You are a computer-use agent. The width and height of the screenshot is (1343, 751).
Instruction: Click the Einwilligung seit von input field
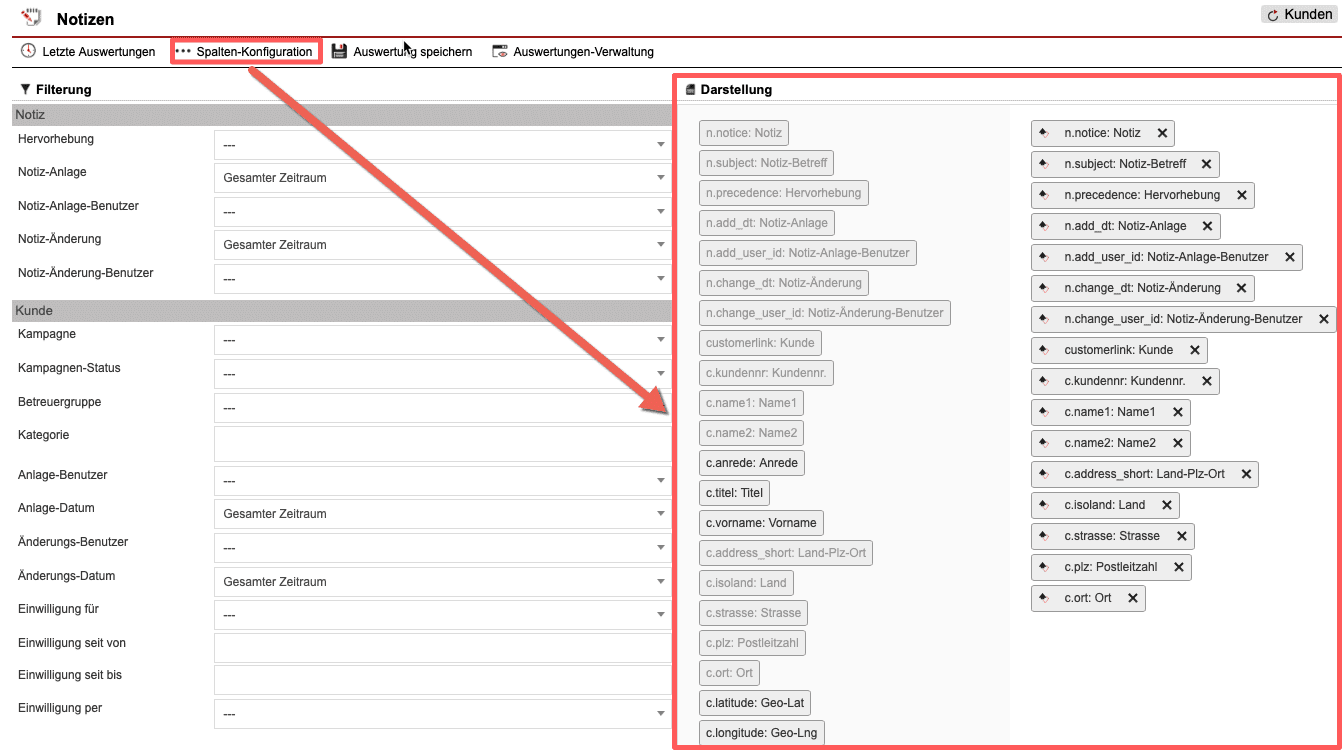(x=441, y=647)
